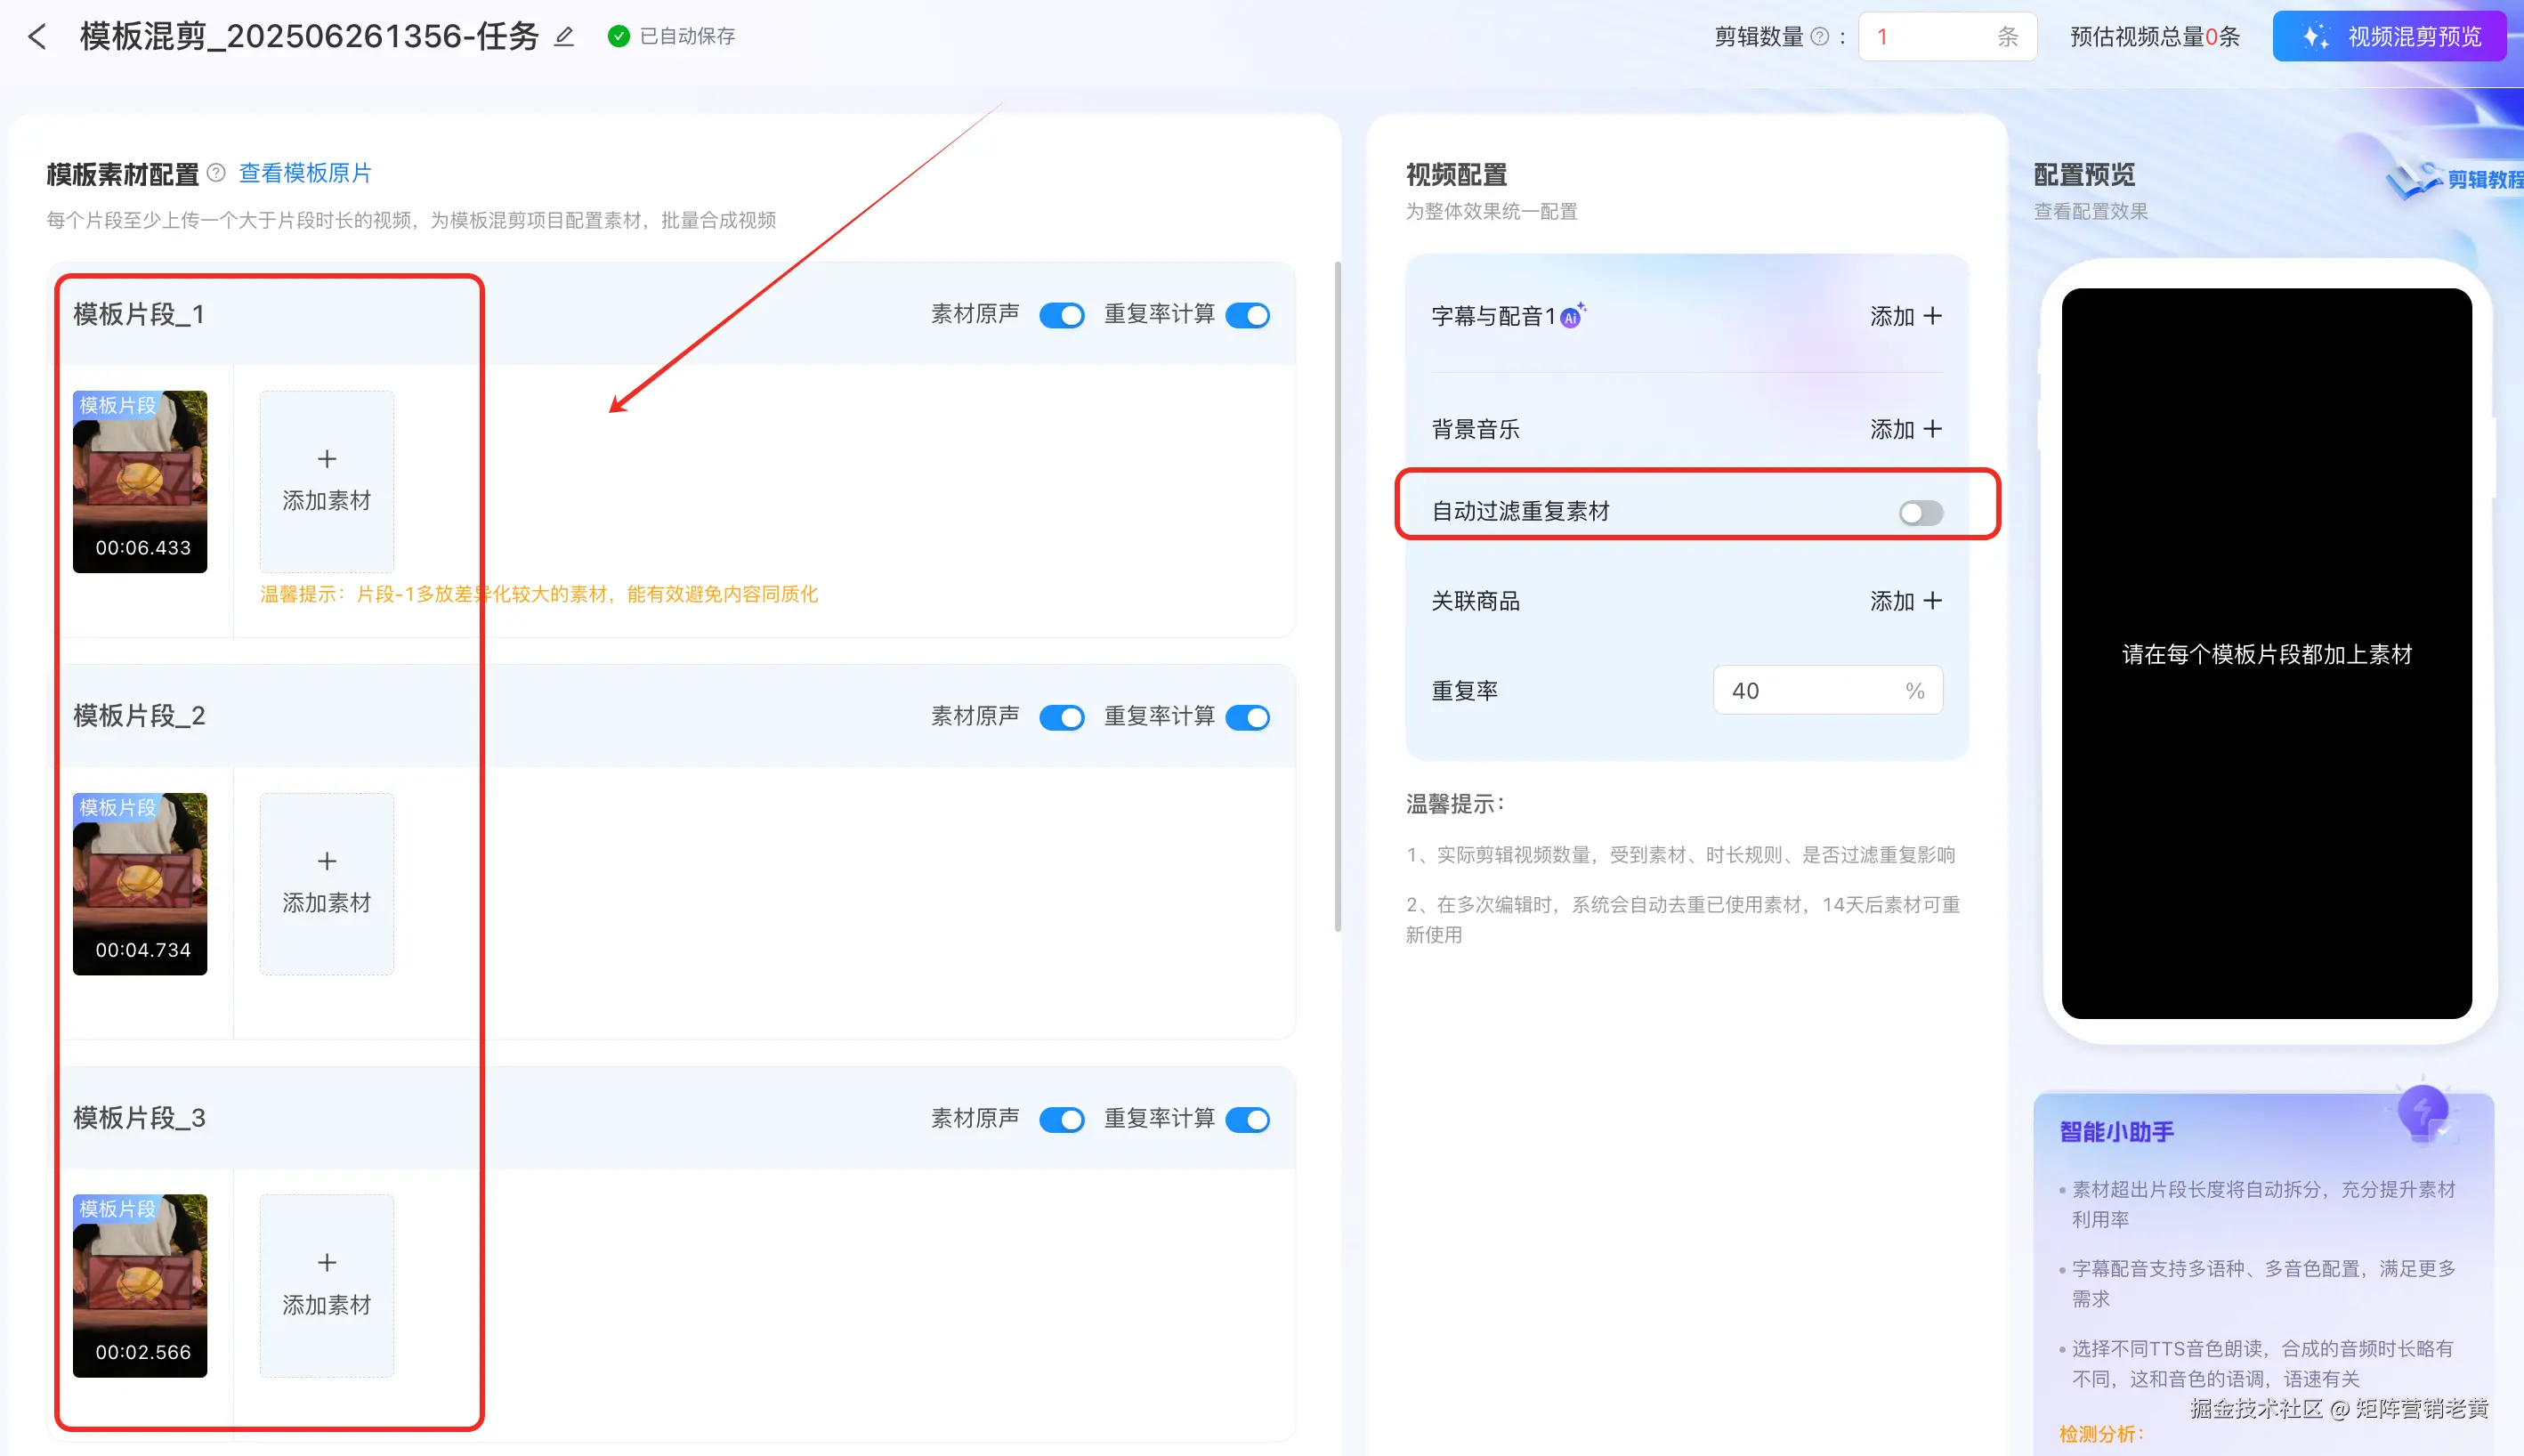Click the 剪辑数量 input field
The width and height of the screenshot is (2524, 1456).
tap(1930, 37)
